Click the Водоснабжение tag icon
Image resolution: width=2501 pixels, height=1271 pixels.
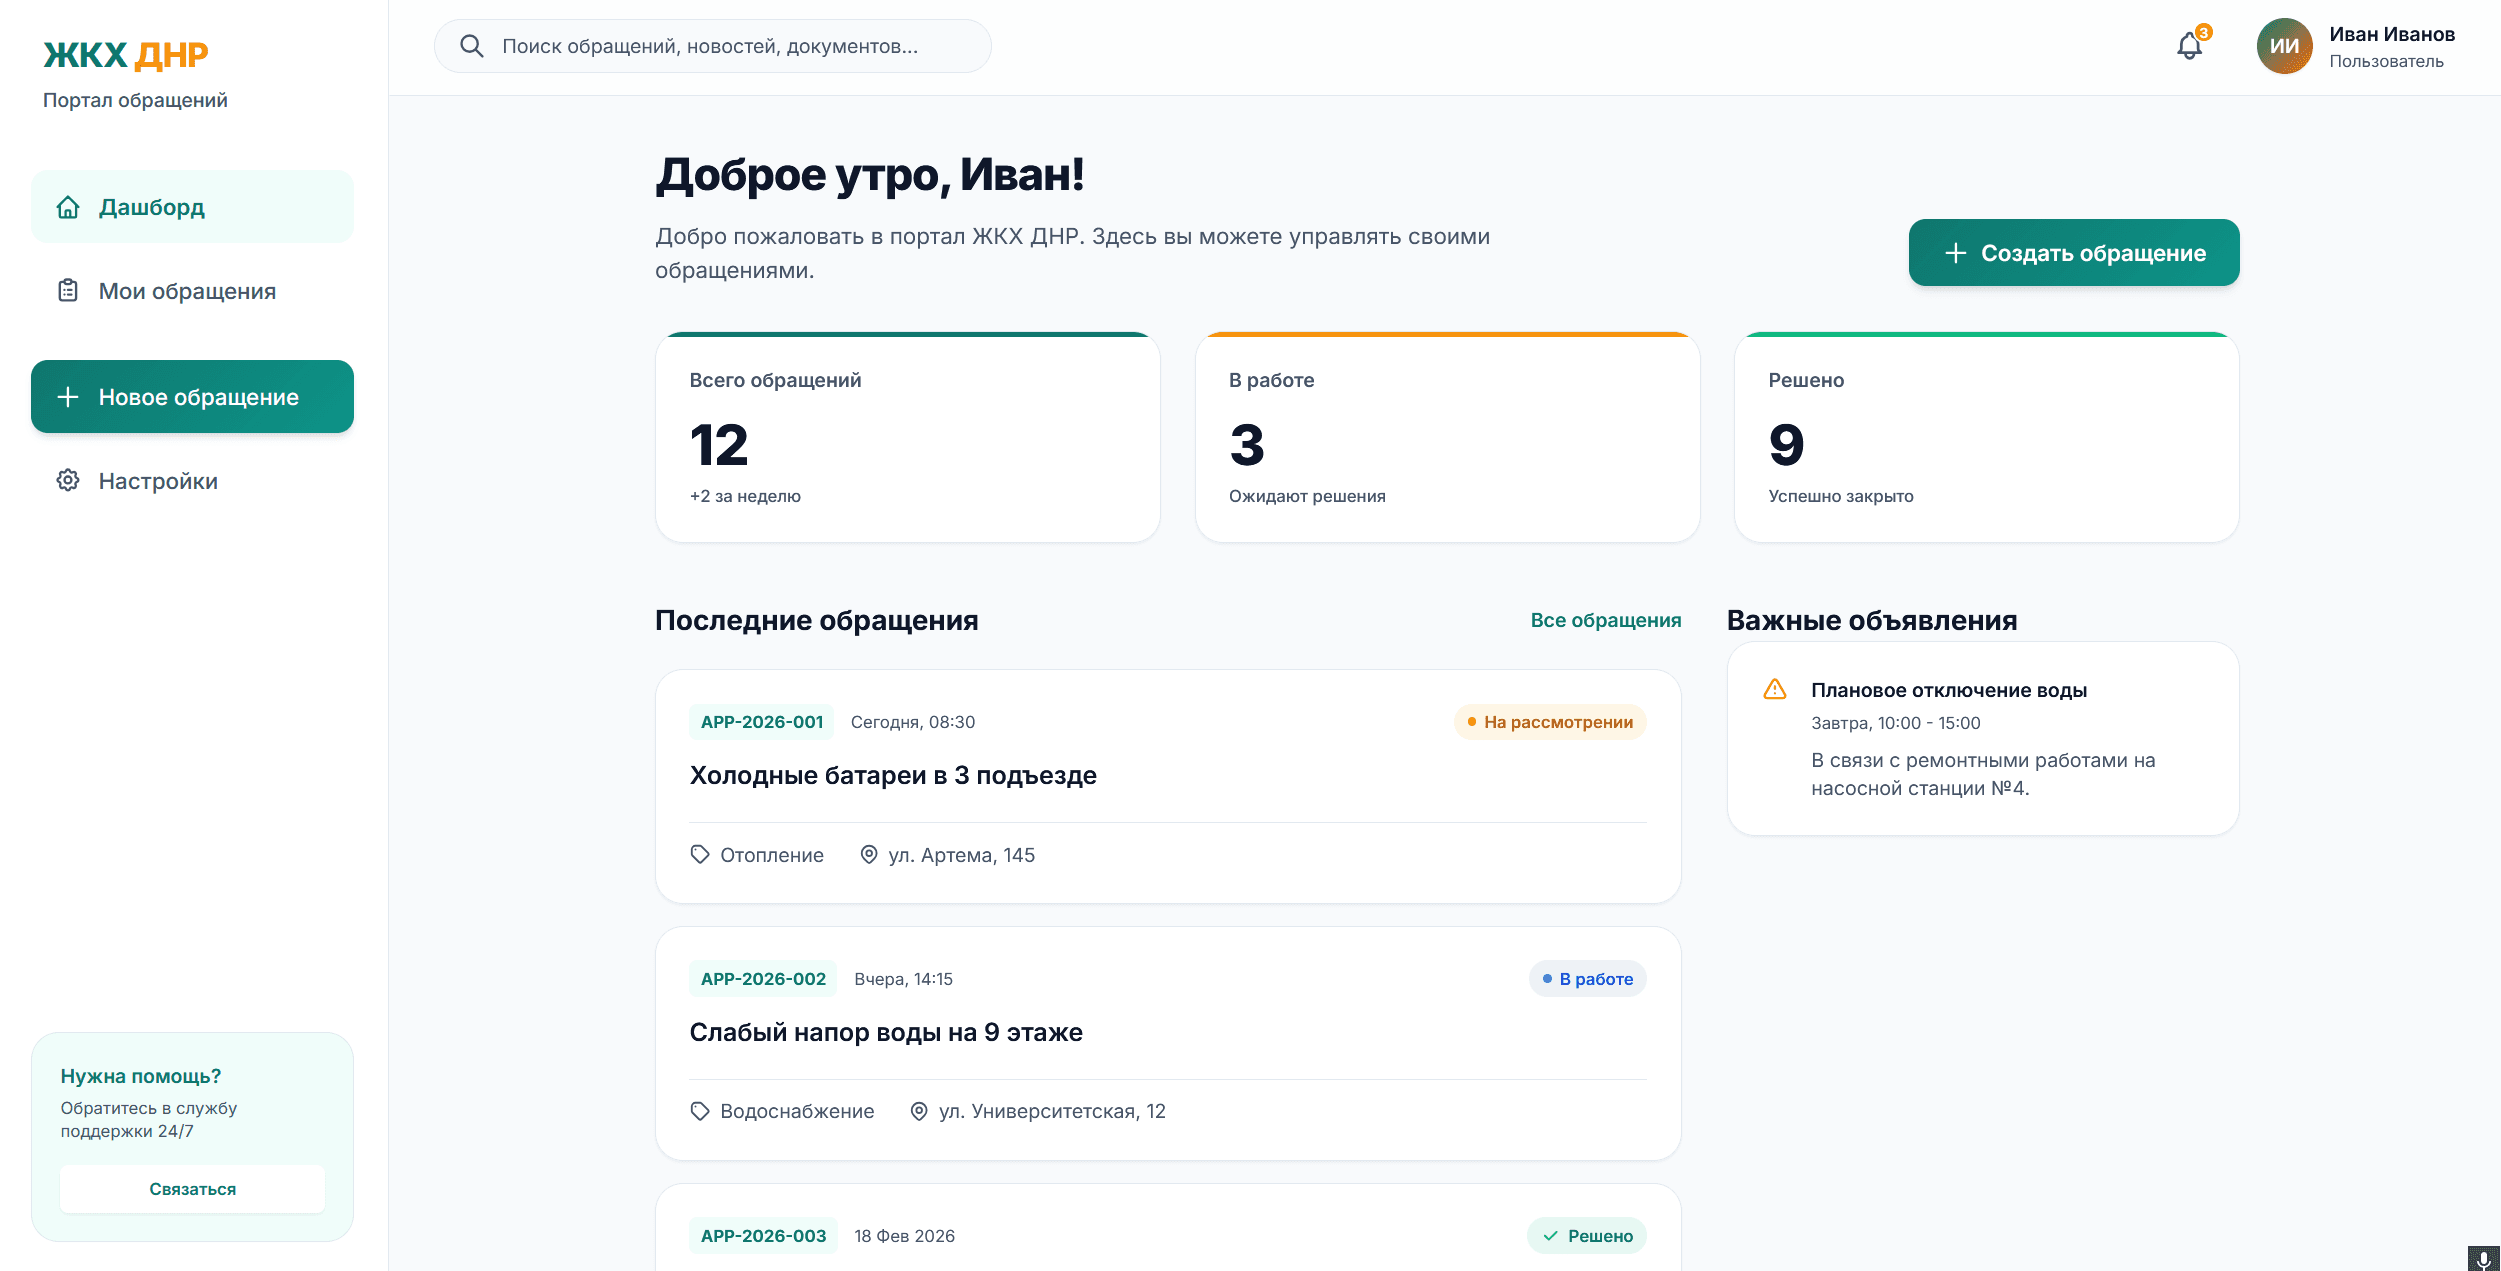700,1111
